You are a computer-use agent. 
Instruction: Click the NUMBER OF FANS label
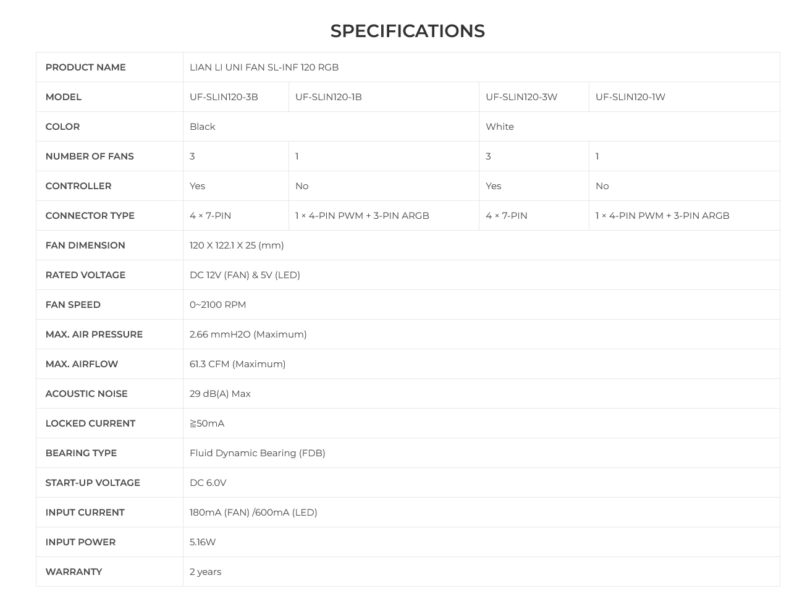[x=90, y=156]
